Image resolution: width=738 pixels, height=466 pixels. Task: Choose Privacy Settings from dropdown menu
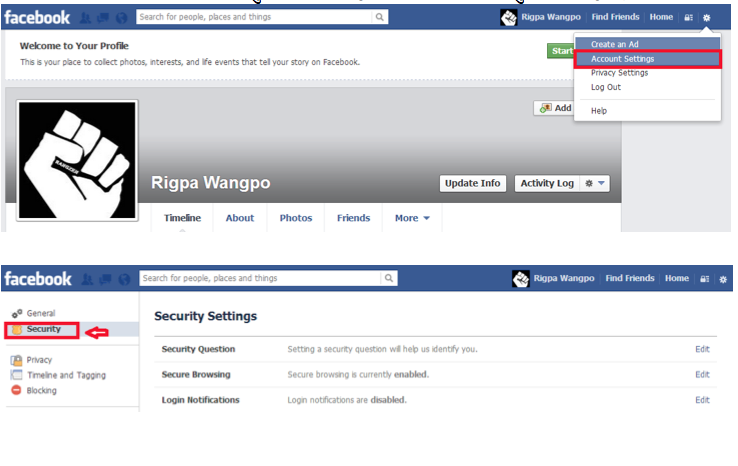[x=647, y=73]
